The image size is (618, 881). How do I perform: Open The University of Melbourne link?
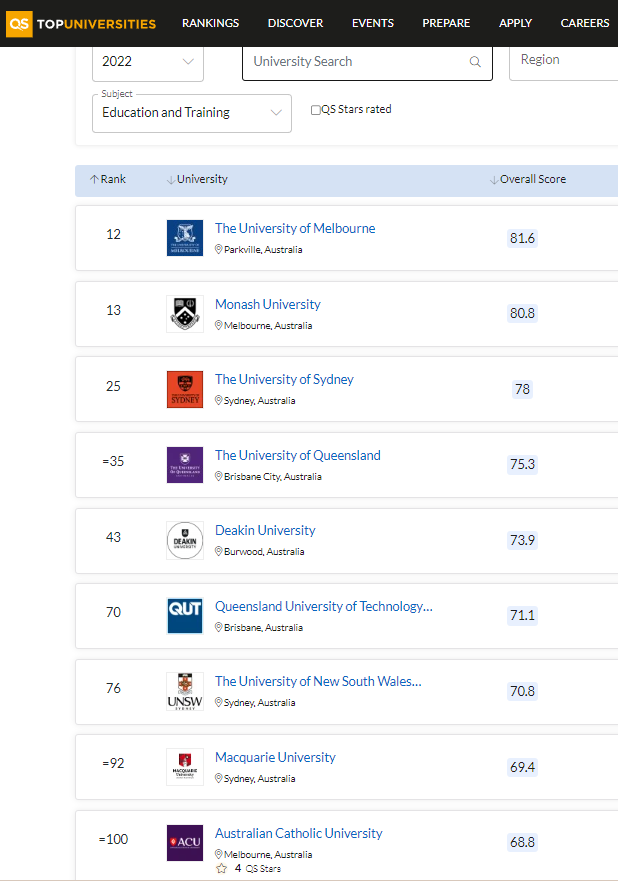coord(295,228)
